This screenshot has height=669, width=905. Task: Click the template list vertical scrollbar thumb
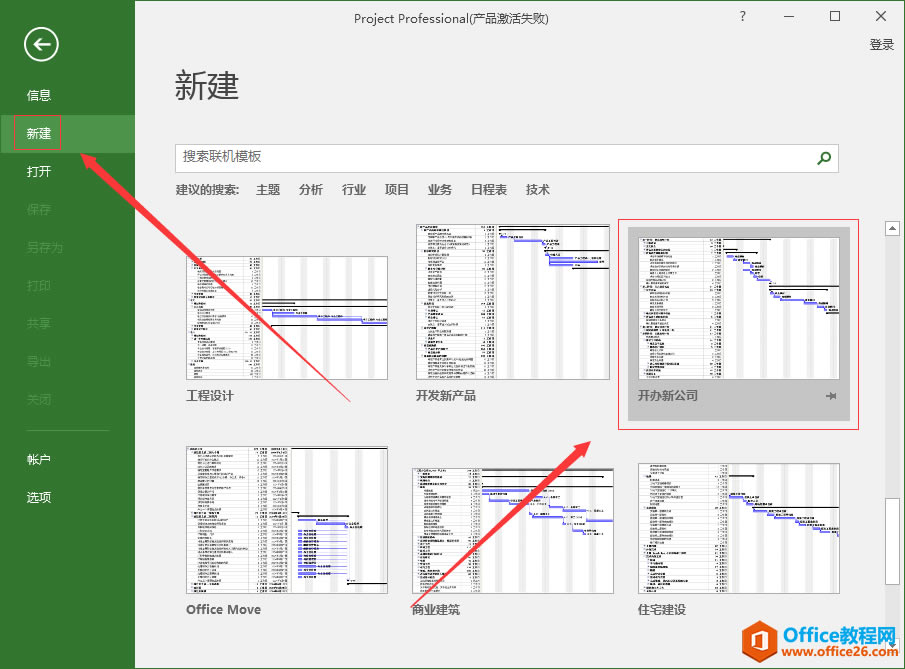[x=892, y=541]
